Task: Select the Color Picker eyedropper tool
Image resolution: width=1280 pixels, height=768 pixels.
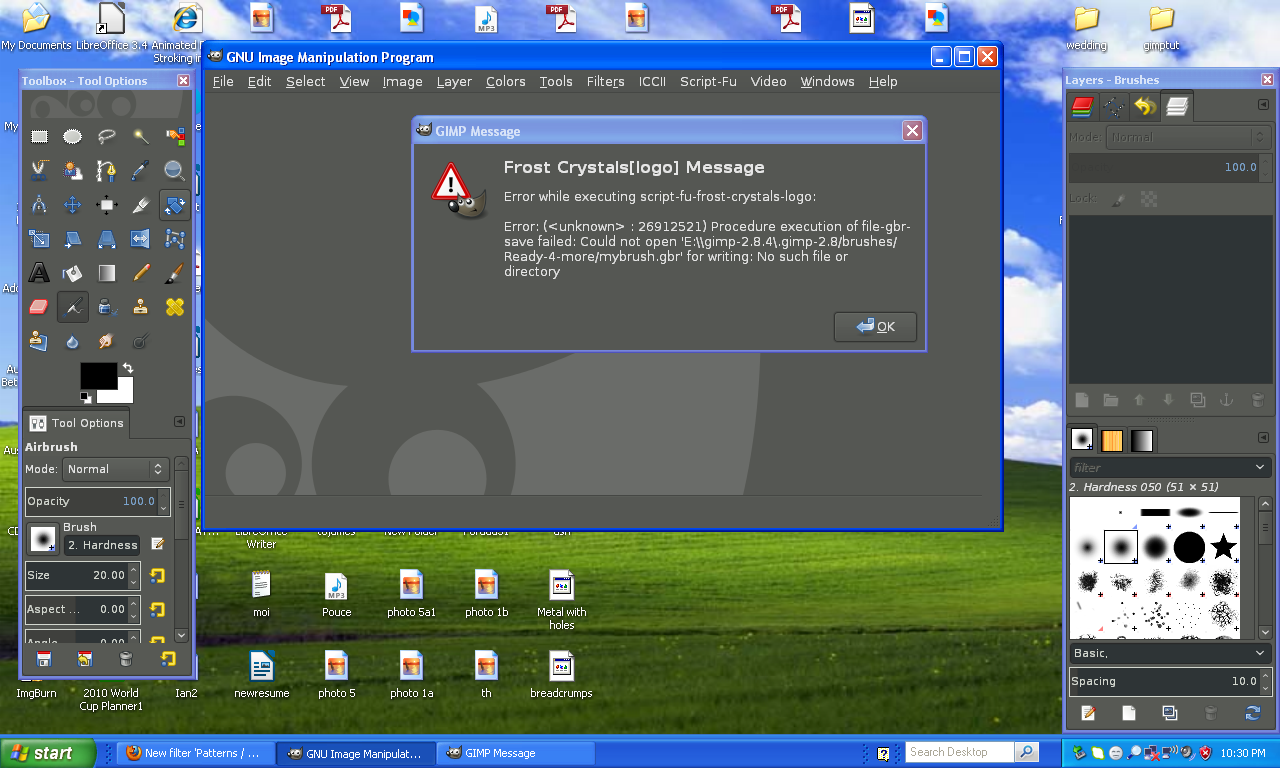Action: 141,171
